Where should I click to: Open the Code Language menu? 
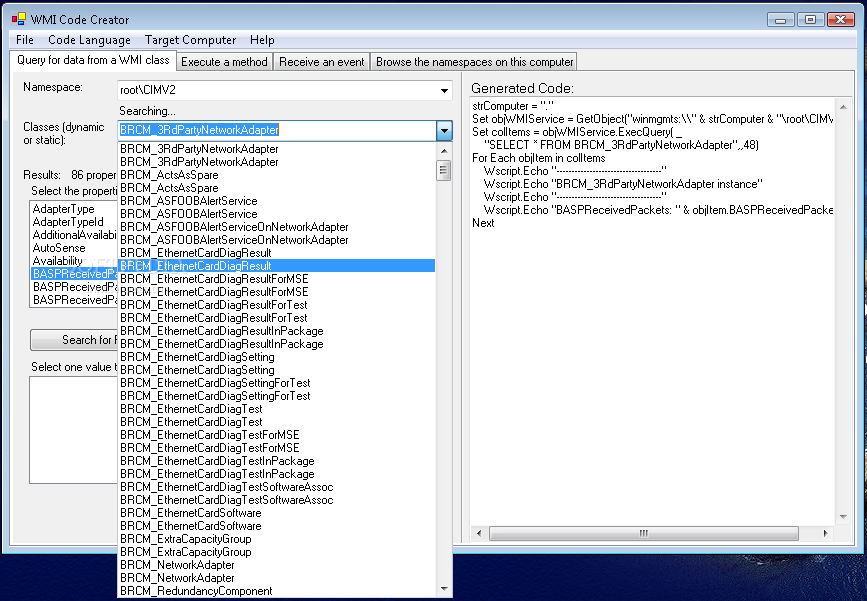pyautogui.click(x=89, y=40)
